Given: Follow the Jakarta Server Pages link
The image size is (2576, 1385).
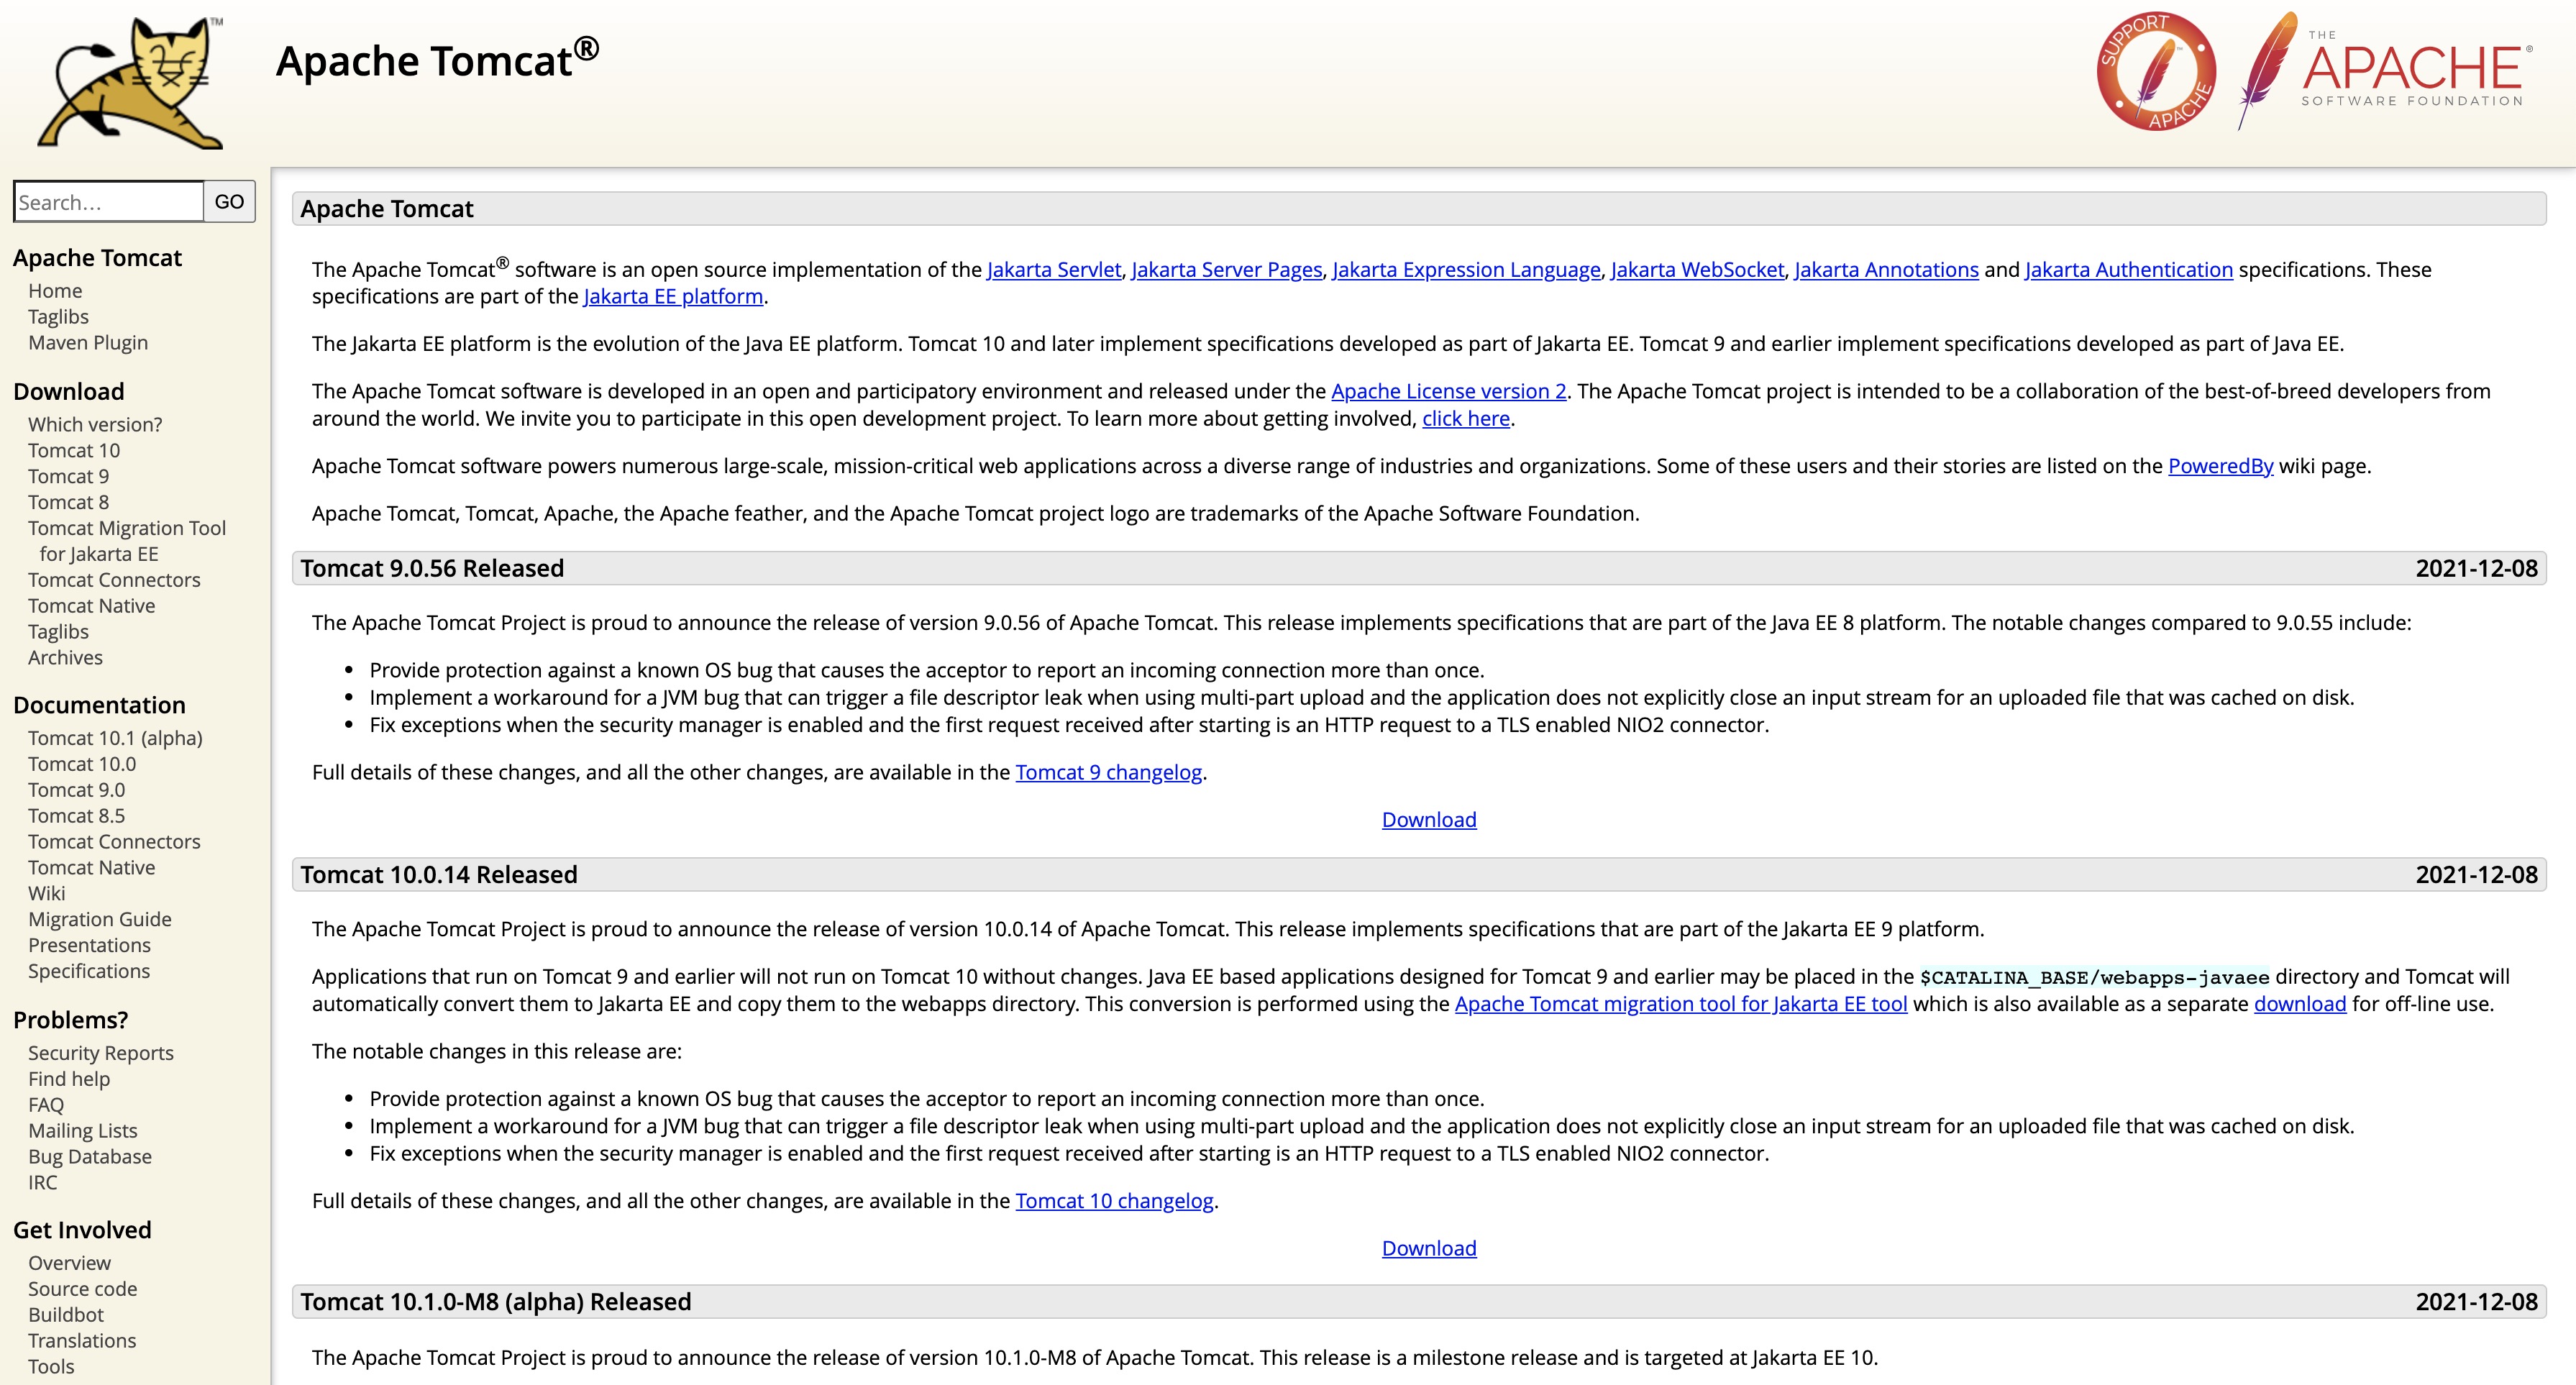Looking at the screenshot, I should coord(1227,270).
